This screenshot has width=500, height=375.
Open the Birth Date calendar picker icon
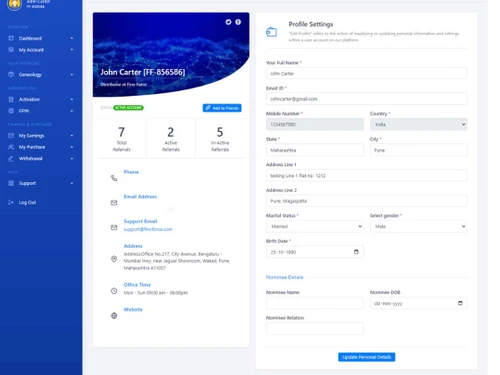[x=356, y=252]
